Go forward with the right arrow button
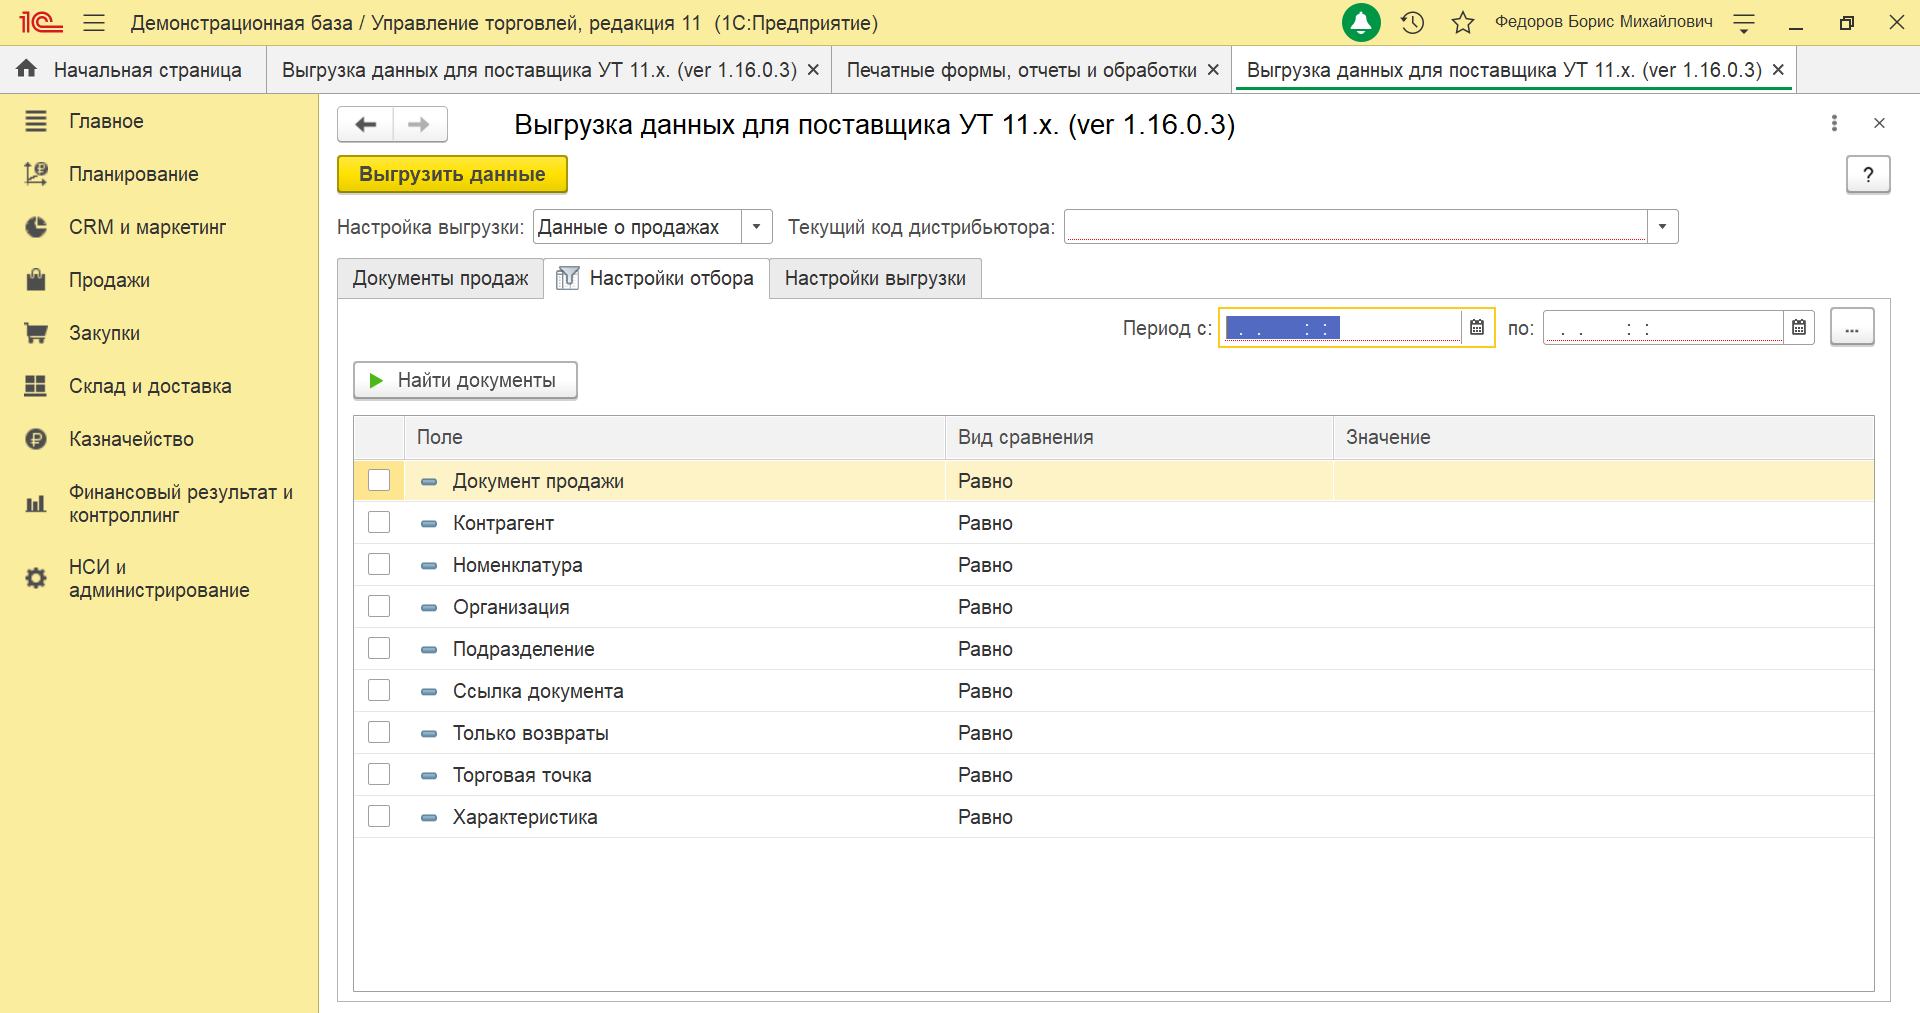 coord(420,124)
